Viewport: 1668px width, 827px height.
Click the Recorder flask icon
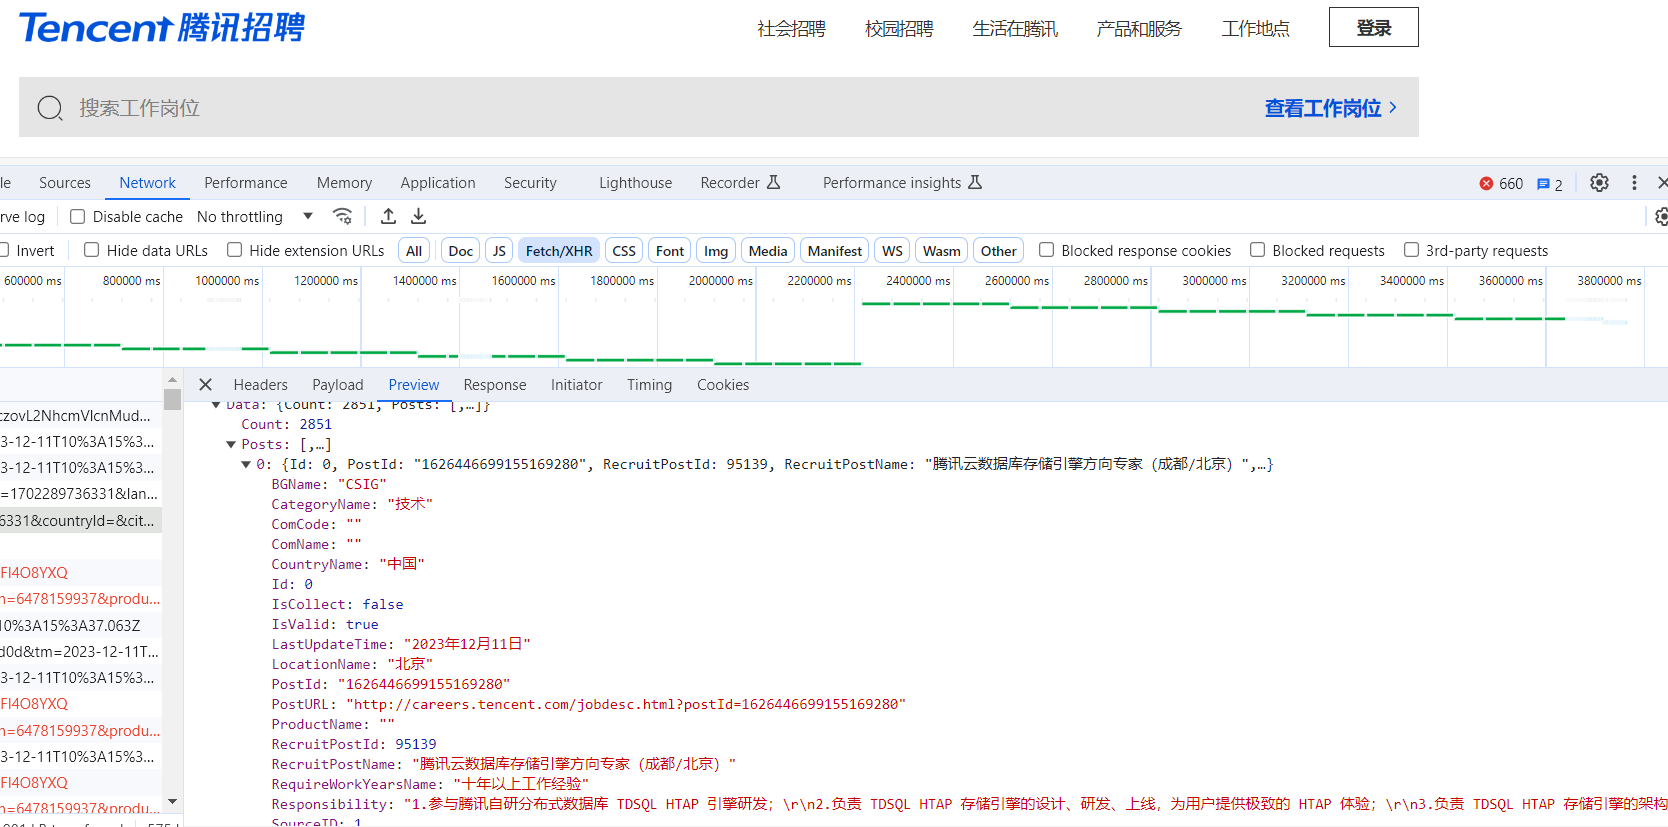point(773,182)
